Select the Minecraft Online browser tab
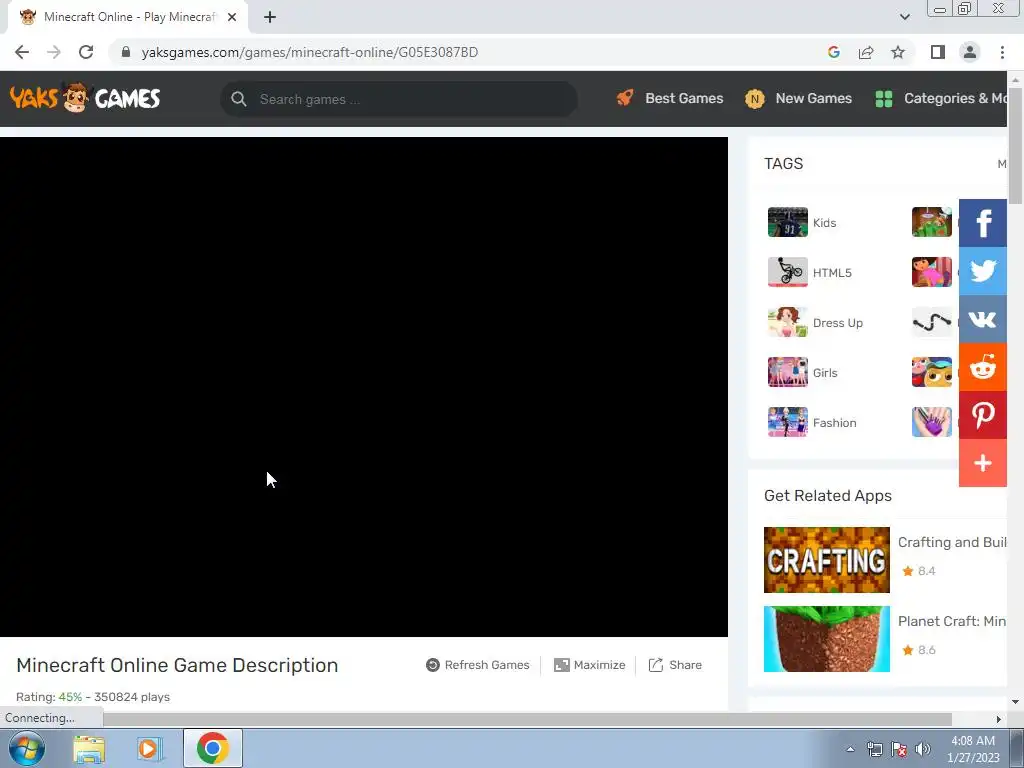This screenshot has height=768, width=1024. (128, 17)
